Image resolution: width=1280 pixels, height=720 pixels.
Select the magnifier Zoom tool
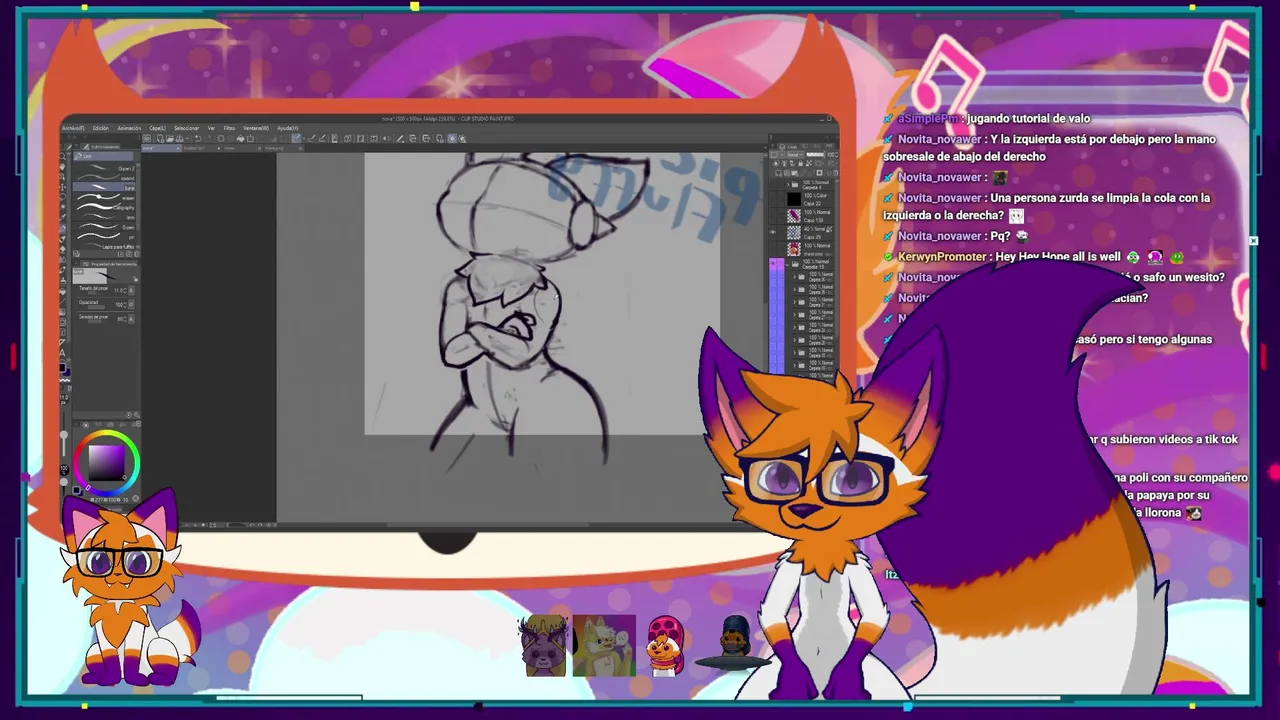click(63, 156)
